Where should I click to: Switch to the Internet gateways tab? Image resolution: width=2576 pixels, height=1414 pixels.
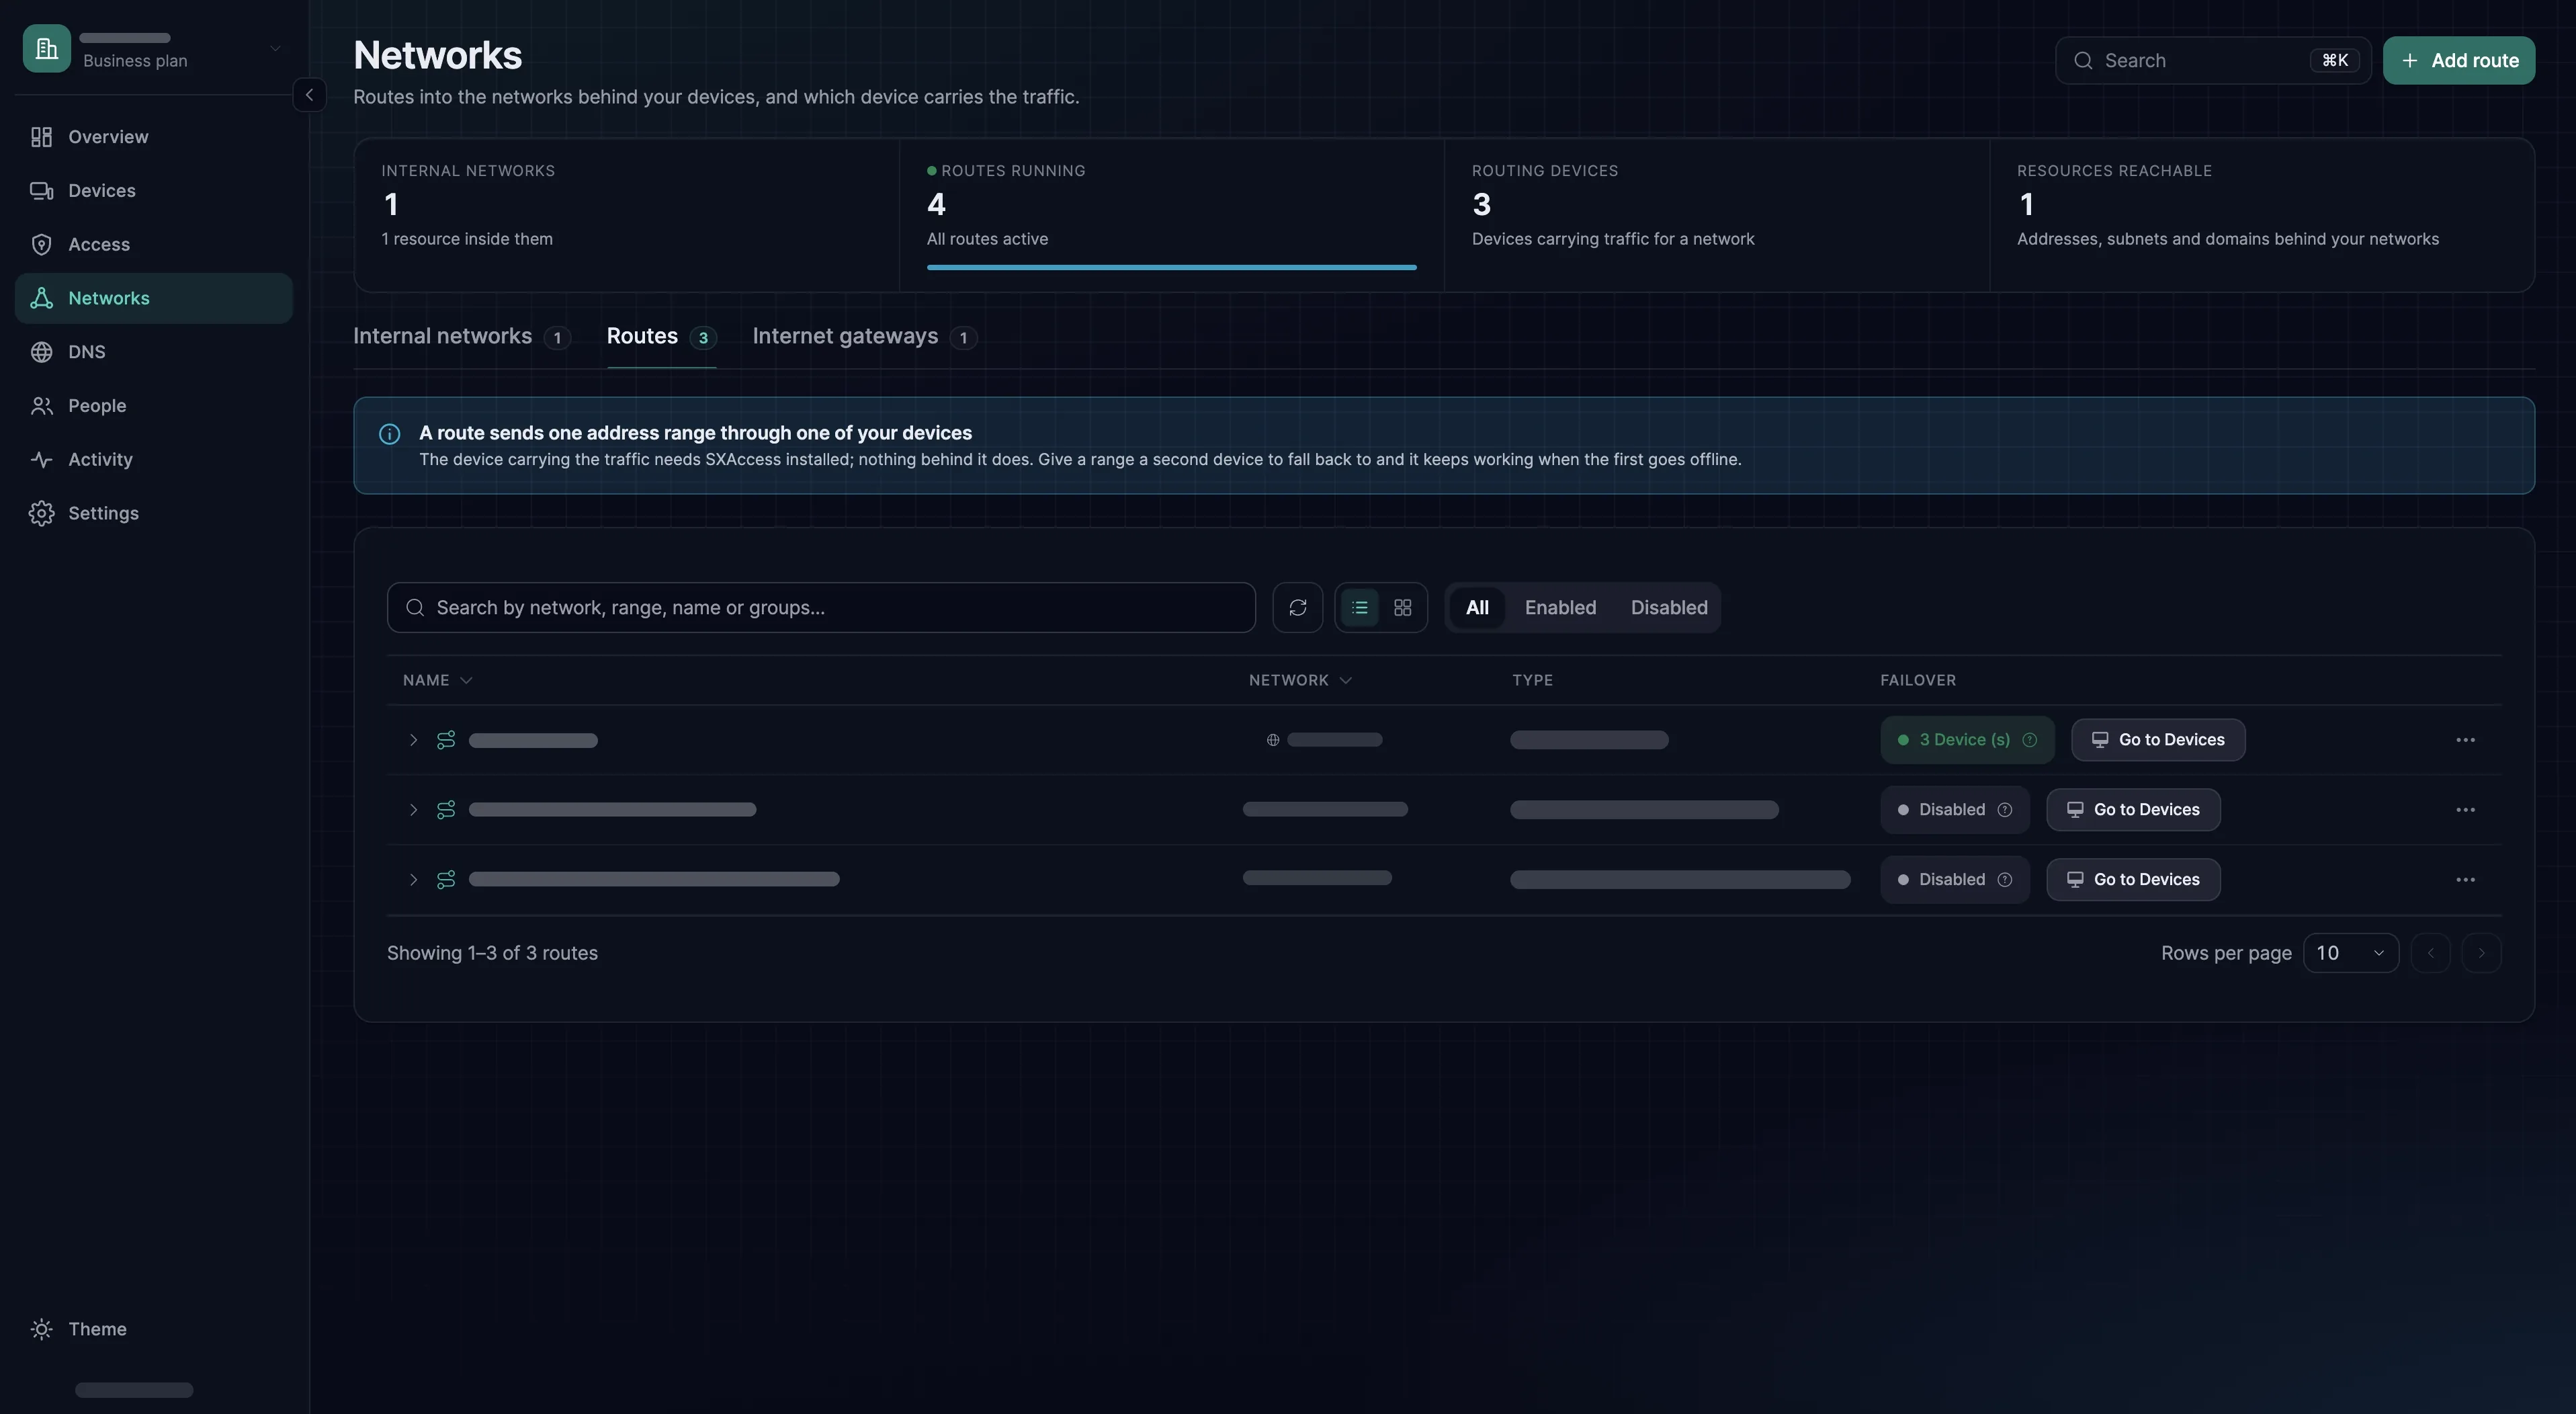(864, 337)
